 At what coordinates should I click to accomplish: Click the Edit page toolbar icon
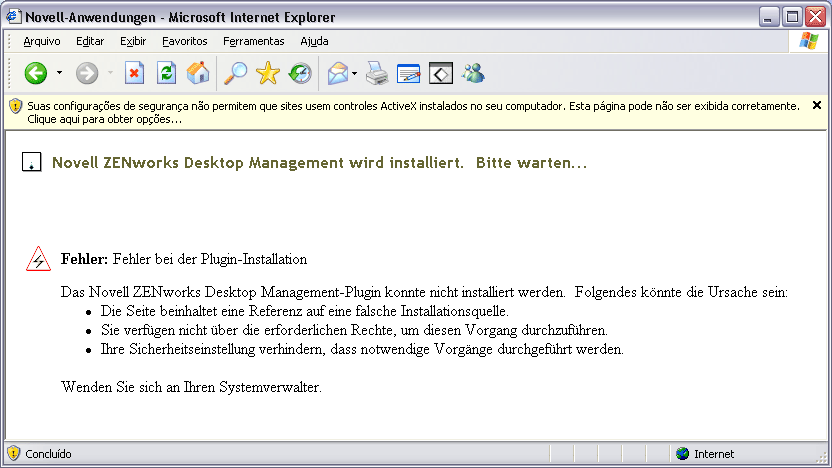click(x=409, y=73)
